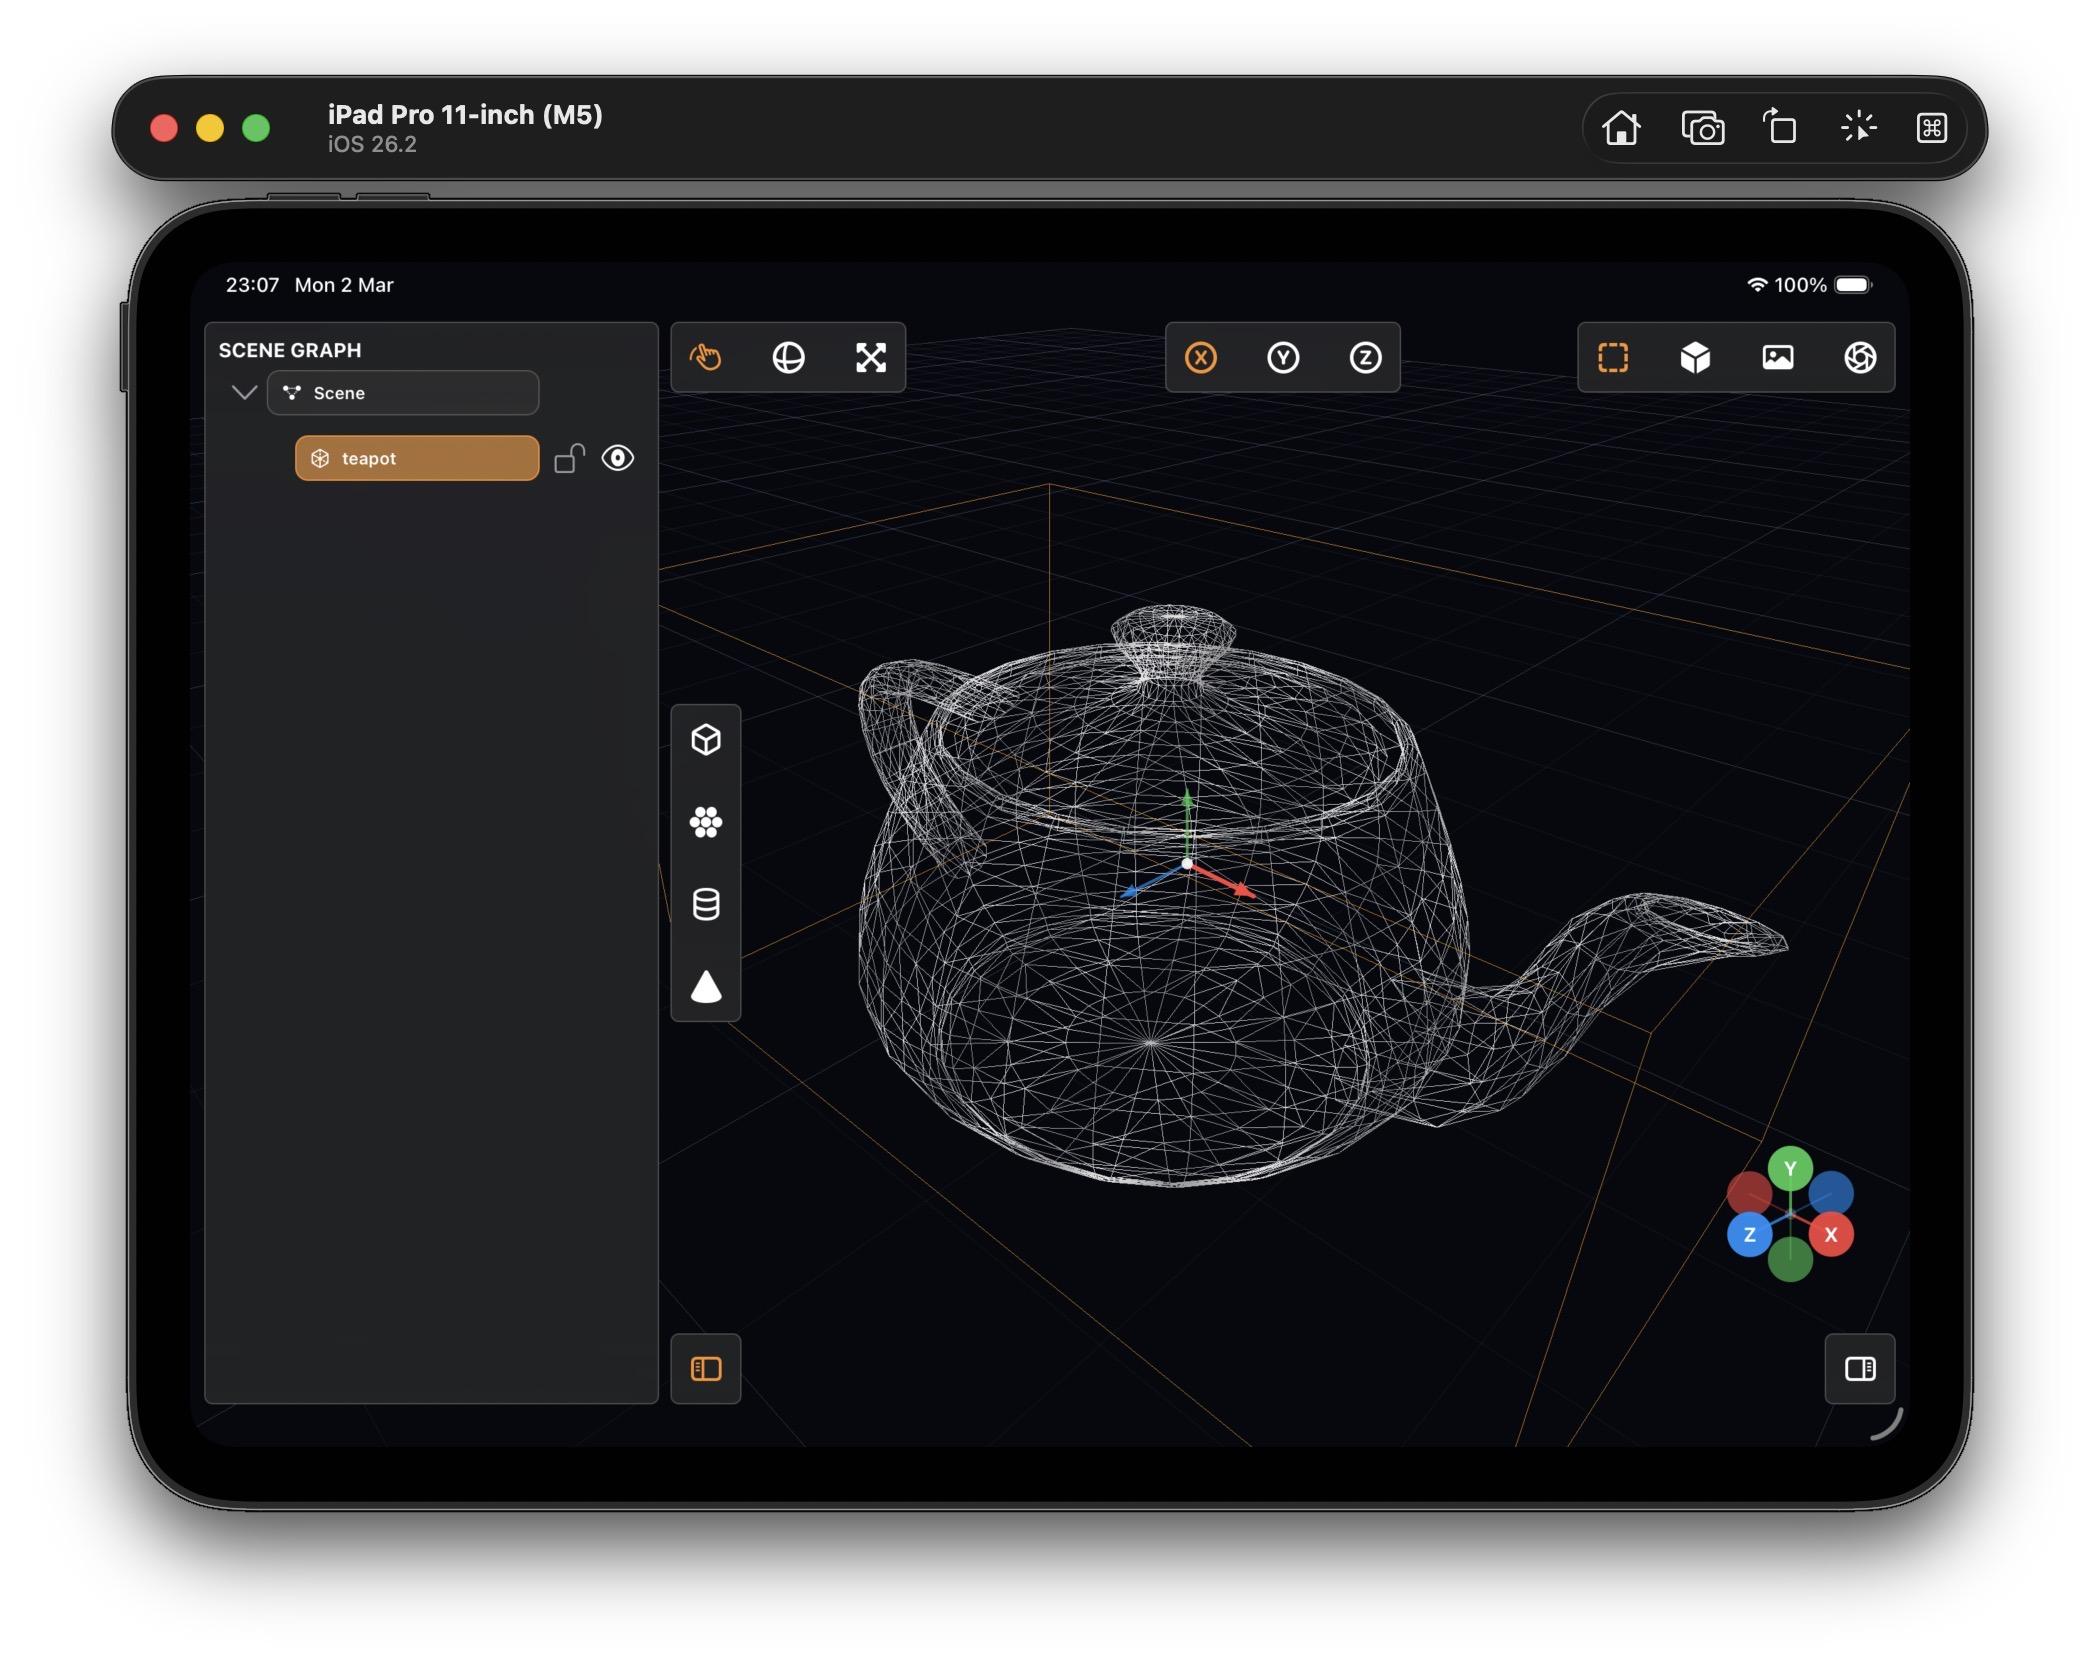Toggle the Z axis constraint
The height and width of the screenshot is (1676, 2100).
(x=1365, y=357)
